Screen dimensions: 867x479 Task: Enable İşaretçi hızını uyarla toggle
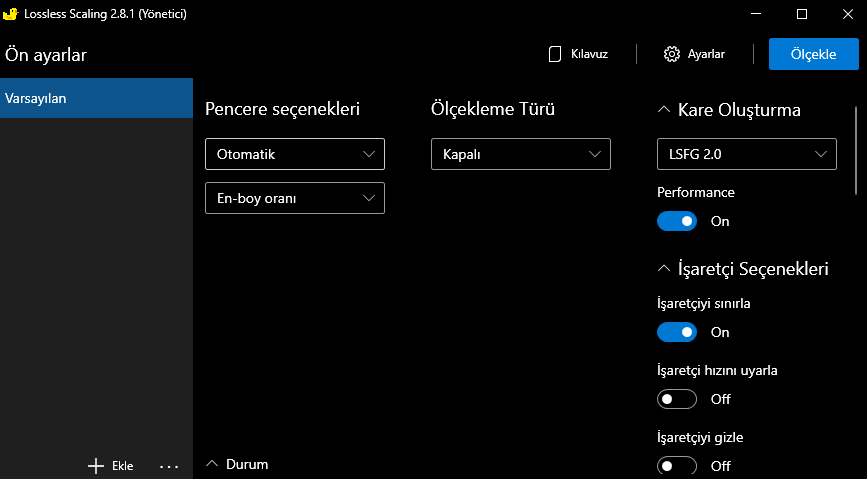[677, 399]
